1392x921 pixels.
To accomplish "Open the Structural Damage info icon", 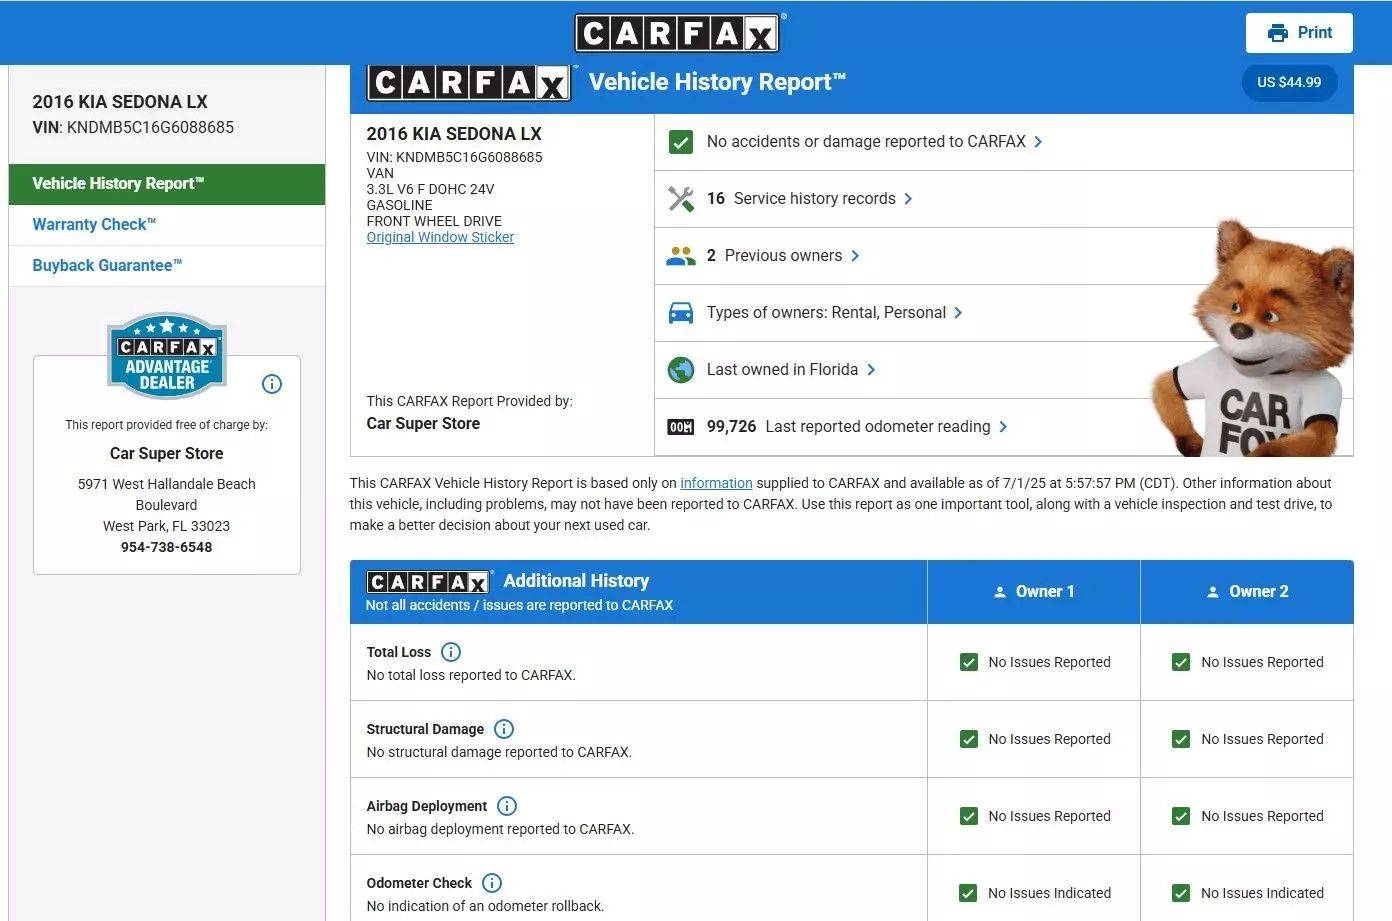I will pyautogui.click(x=504, y=729).
